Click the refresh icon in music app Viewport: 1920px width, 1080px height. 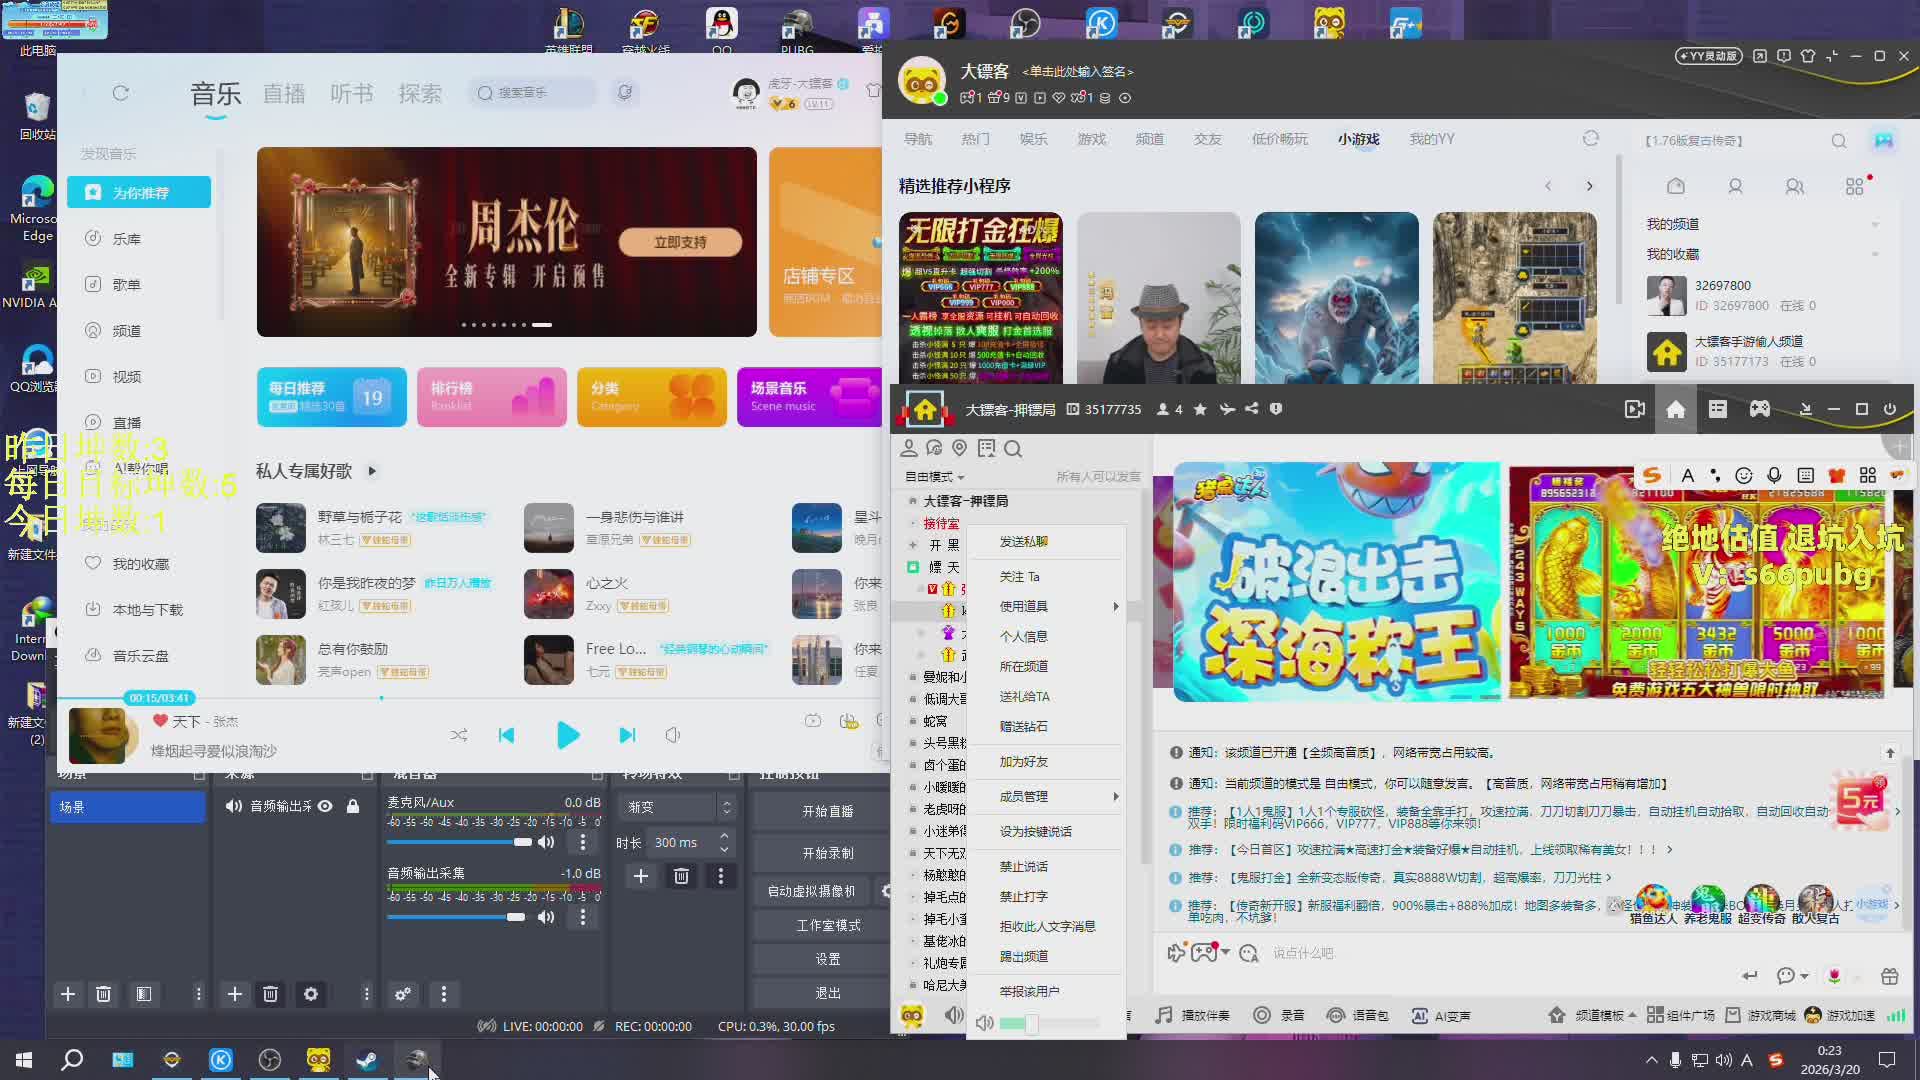pos(121,93)
